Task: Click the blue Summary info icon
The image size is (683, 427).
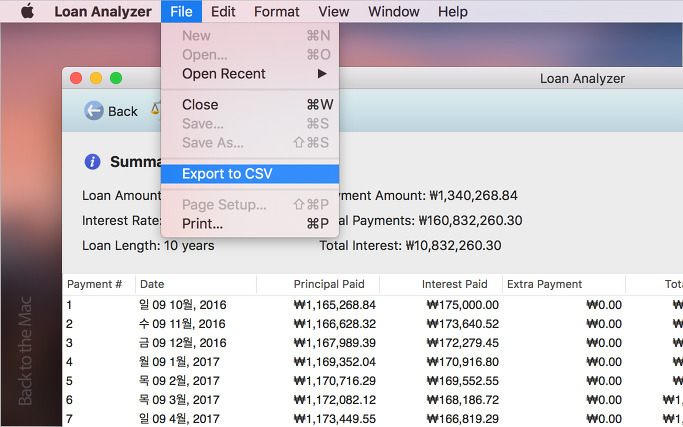Action: click(x=92, y=162)
